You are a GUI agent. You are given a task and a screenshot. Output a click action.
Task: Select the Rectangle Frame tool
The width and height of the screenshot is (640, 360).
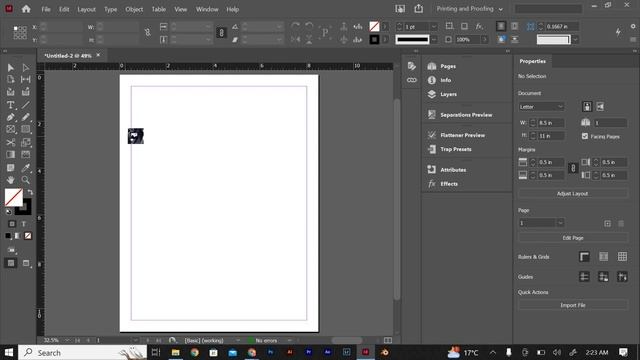click(11, 130)
